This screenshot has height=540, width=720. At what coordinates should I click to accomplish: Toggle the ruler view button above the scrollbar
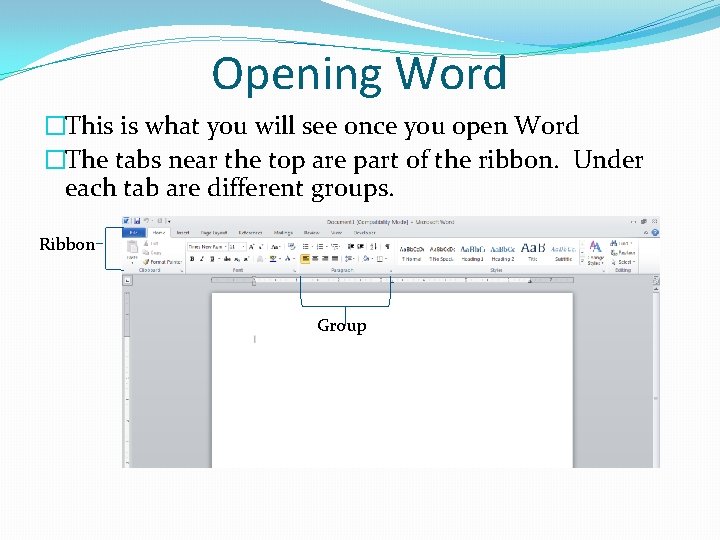(656, 280)
